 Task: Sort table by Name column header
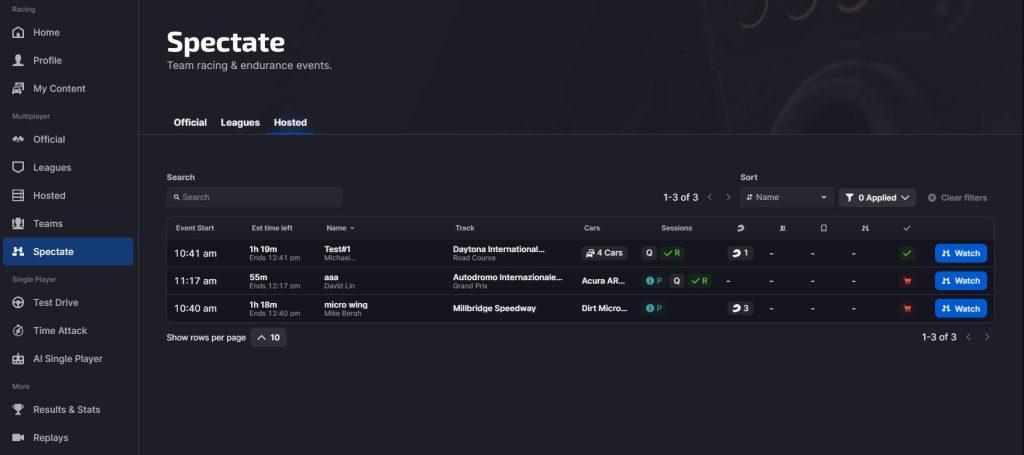[x=340, y=228]
